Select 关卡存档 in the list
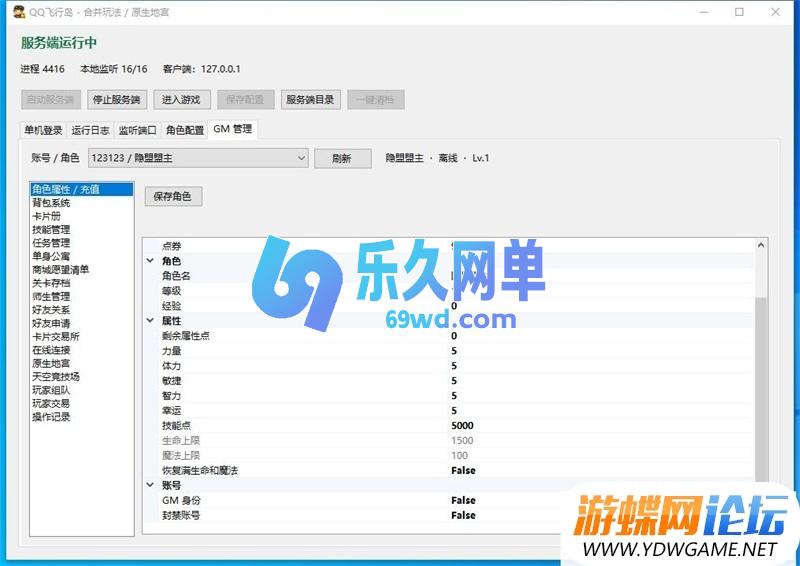This screenshot has width=800, height=566. (82, 283)
